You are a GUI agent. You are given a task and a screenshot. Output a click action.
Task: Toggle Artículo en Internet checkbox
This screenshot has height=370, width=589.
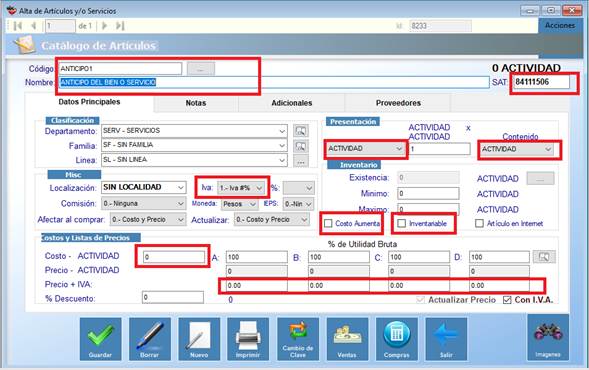click(x=479, y=224)
